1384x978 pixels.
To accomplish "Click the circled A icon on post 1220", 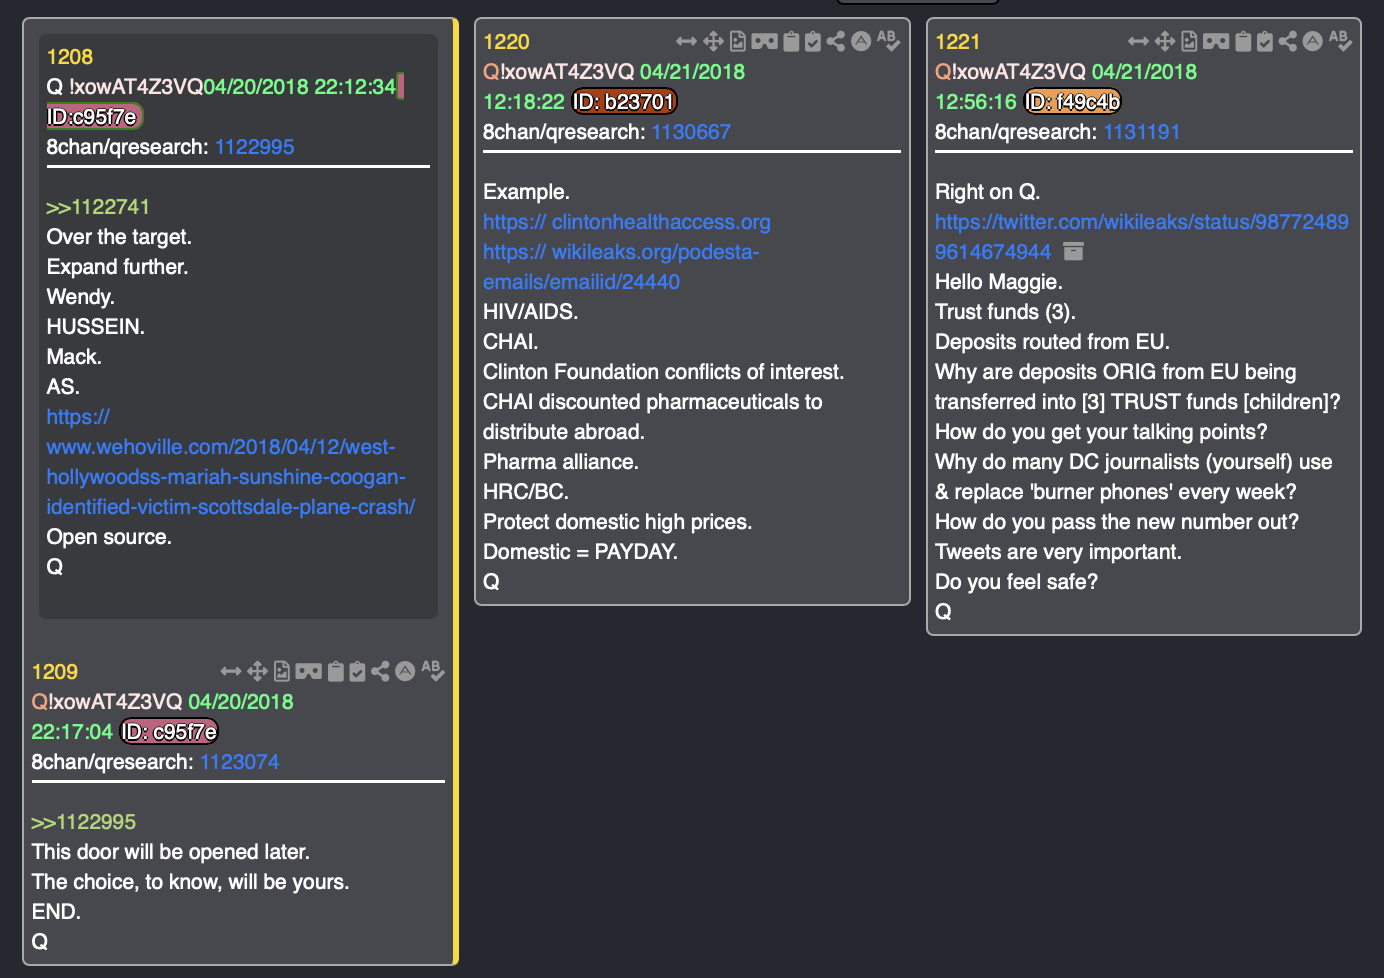I will (x=861, y=41).
